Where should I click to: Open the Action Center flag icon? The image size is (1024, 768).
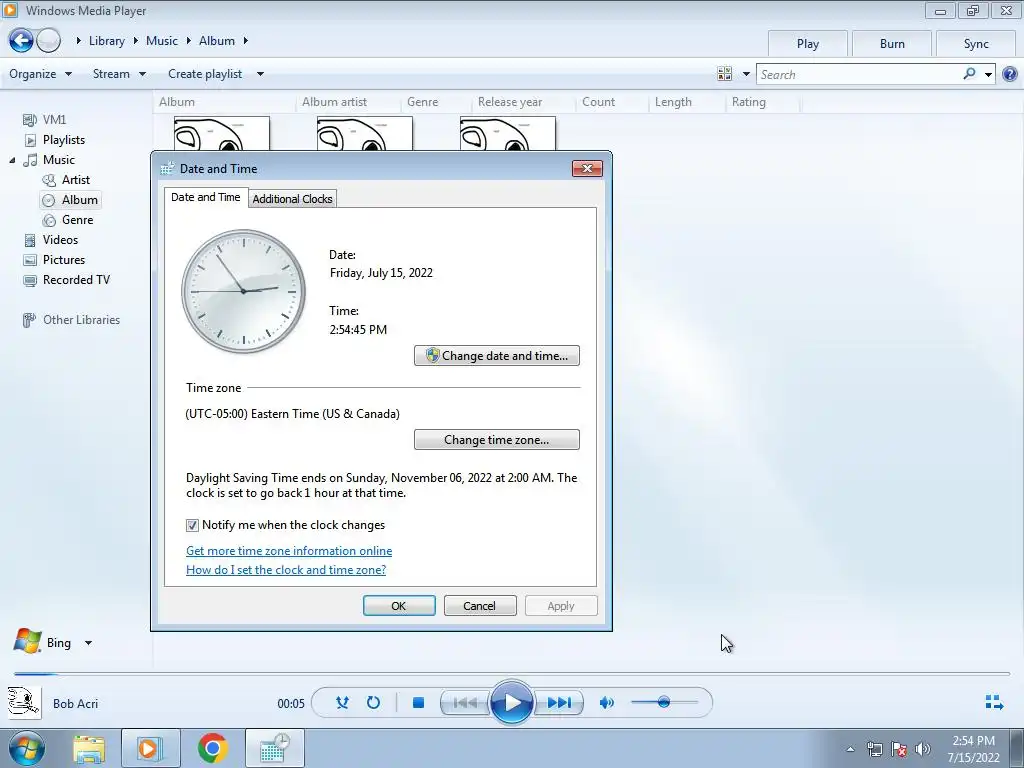point(899,749)
